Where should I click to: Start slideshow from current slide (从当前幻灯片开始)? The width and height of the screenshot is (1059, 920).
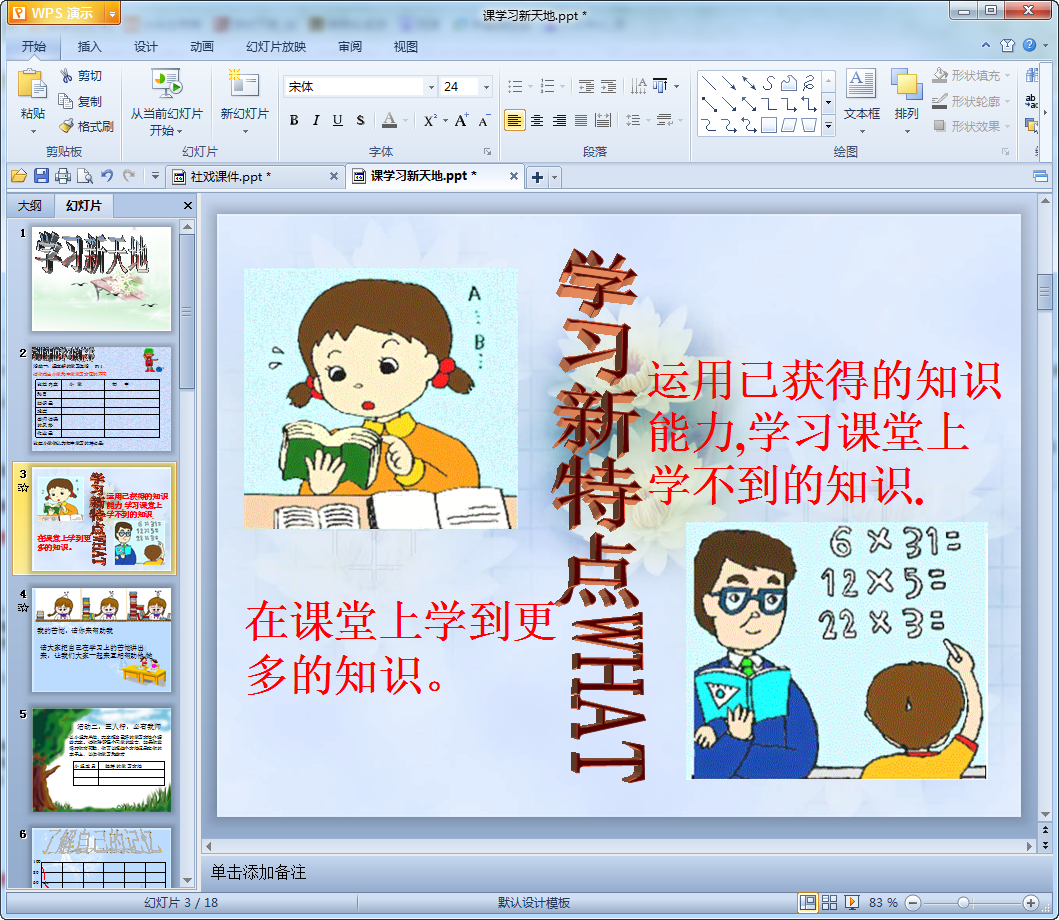(x=166, y=103)
